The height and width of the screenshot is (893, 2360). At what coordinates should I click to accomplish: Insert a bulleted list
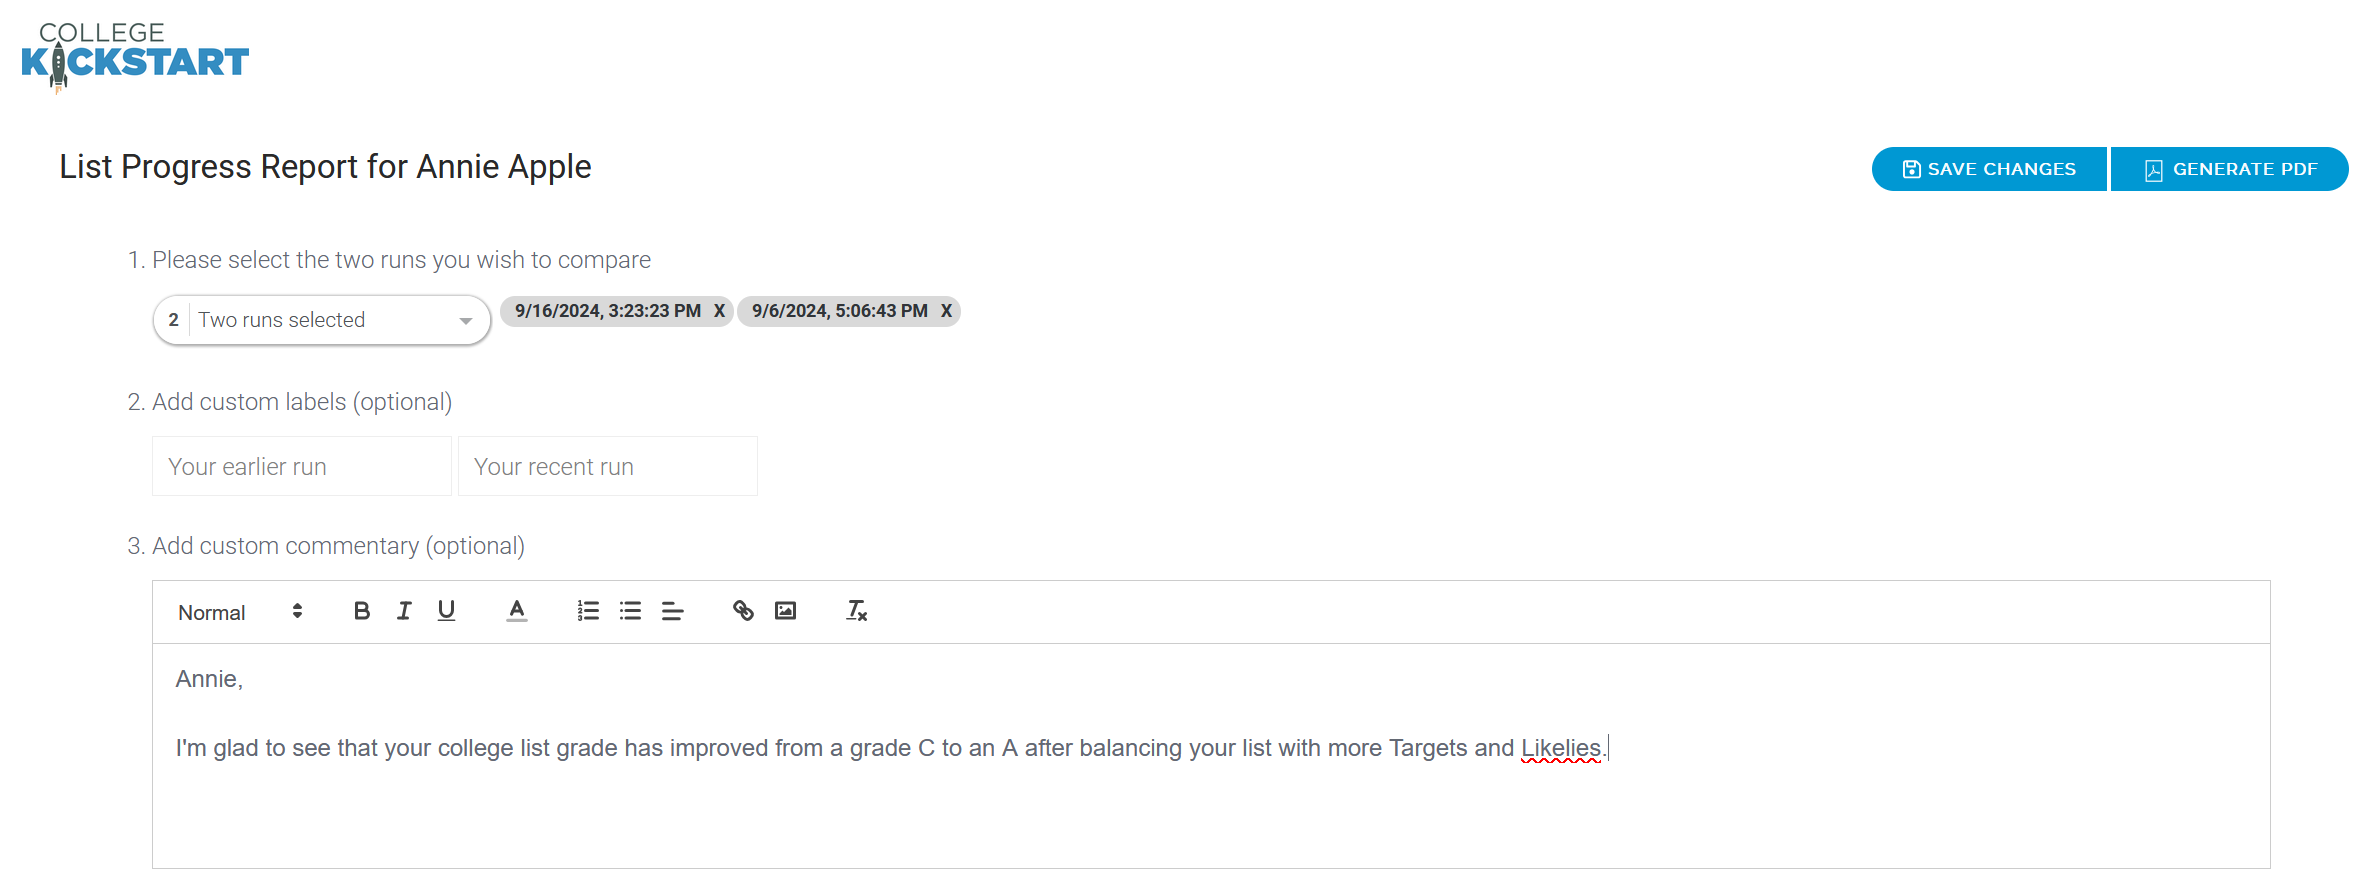(x=630, y=611)
